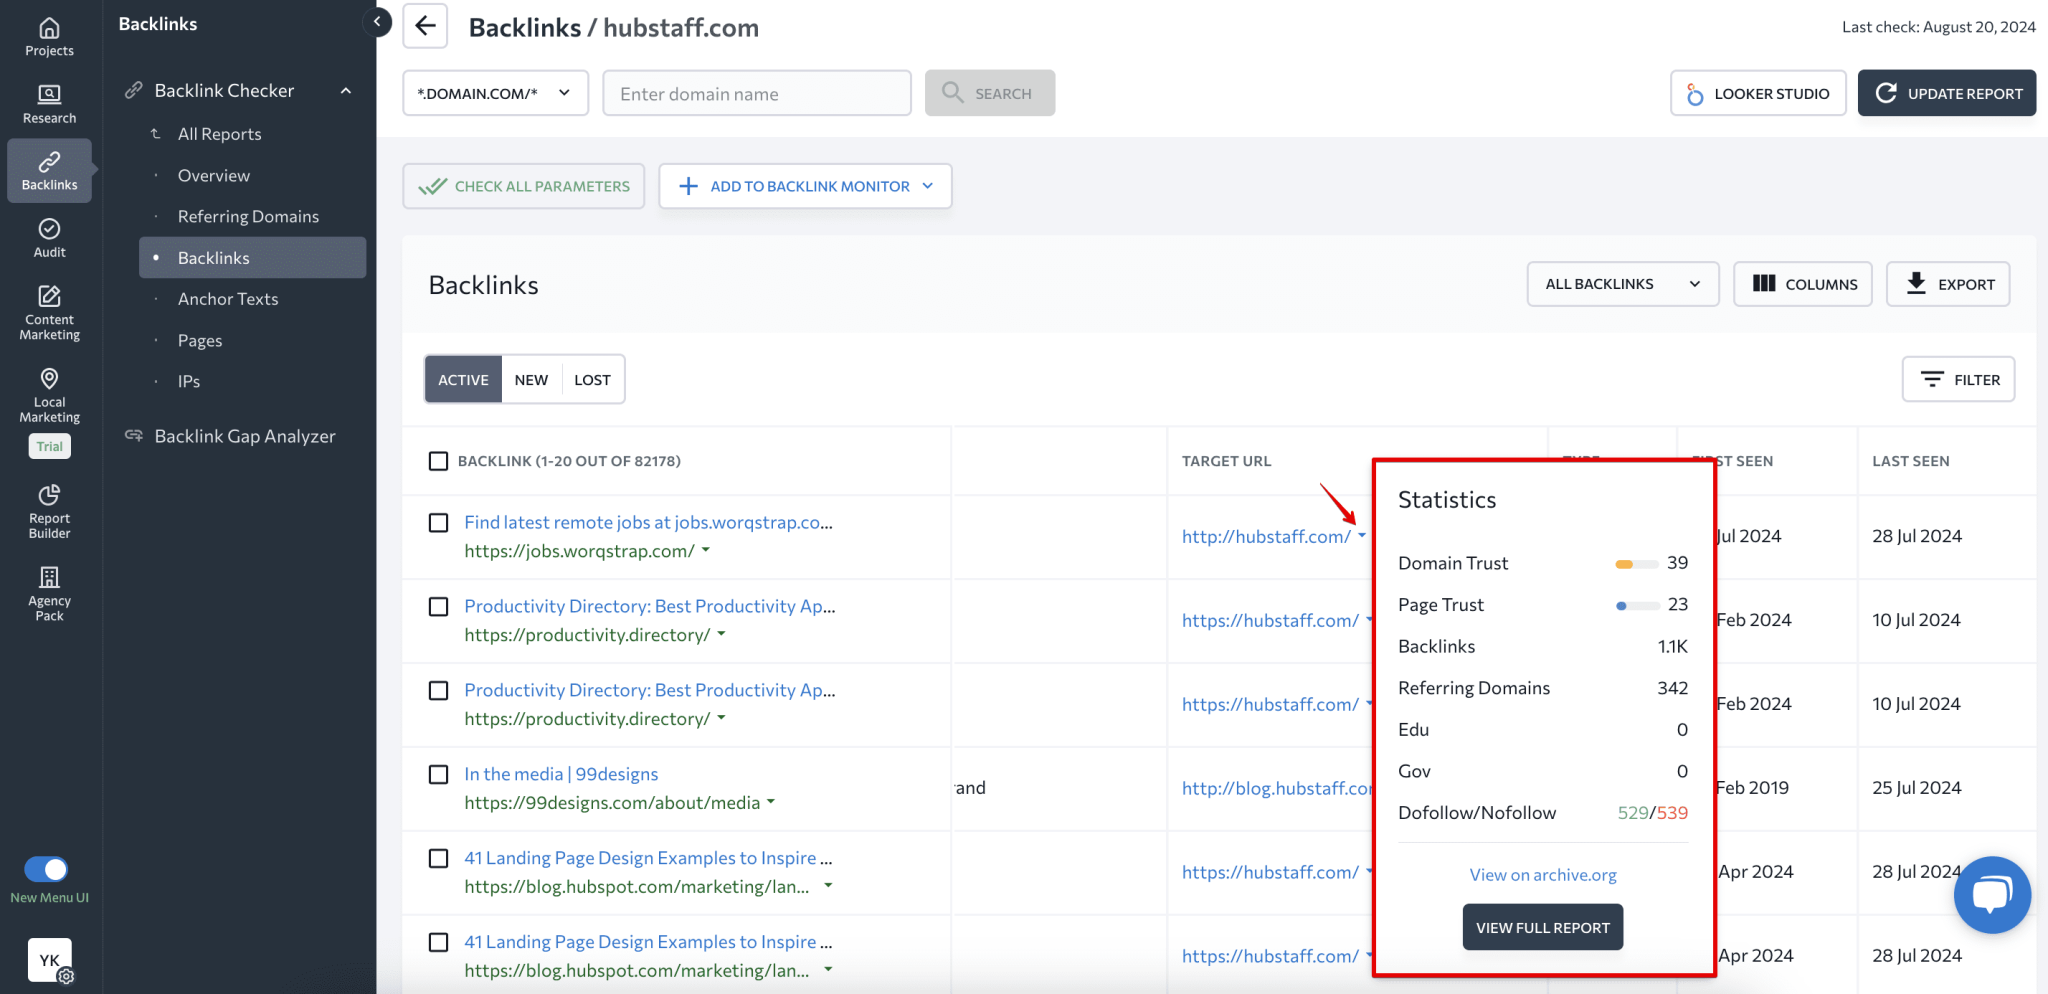
Task: Check the 99designs row checkbox
Action: [x=438, y=775]
